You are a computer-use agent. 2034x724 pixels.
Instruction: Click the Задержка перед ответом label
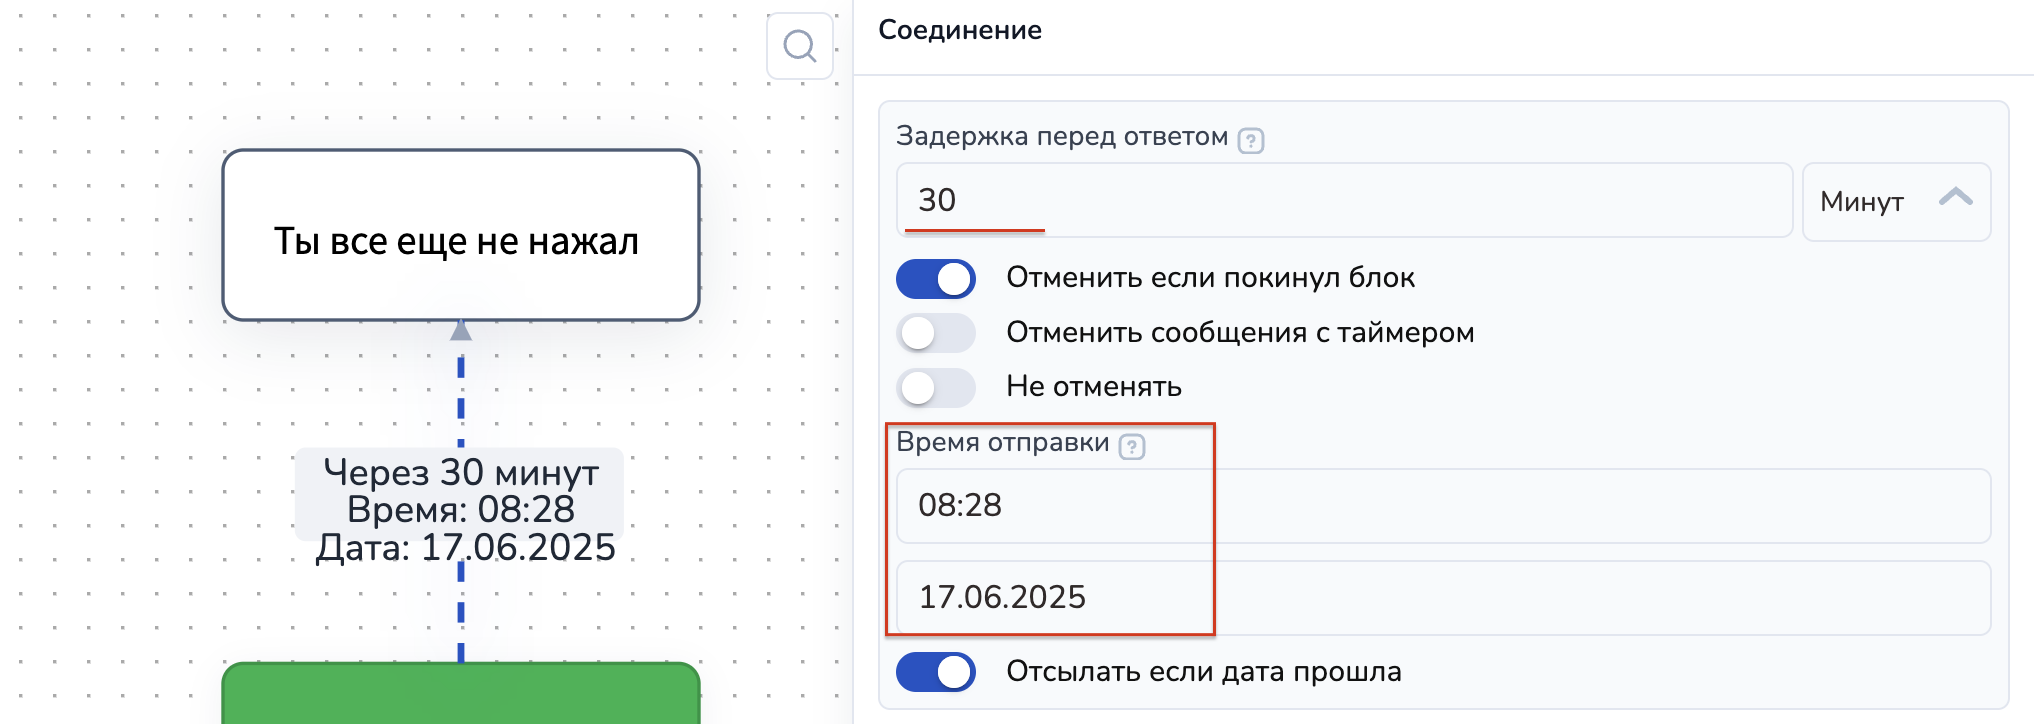pos(1061,137)
